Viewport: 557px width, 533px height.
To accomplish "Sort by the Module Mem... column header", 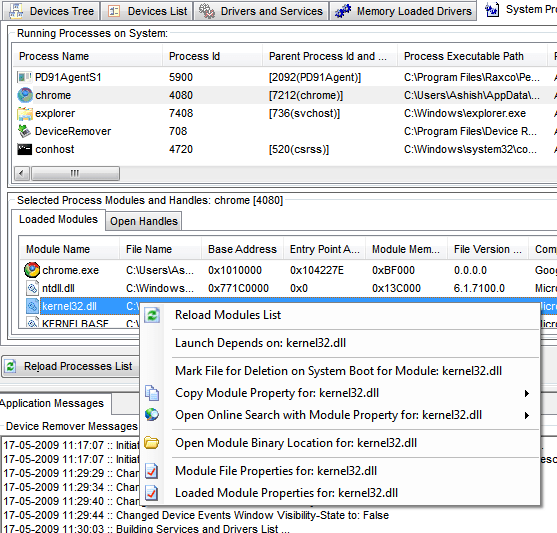I will 406,249.
